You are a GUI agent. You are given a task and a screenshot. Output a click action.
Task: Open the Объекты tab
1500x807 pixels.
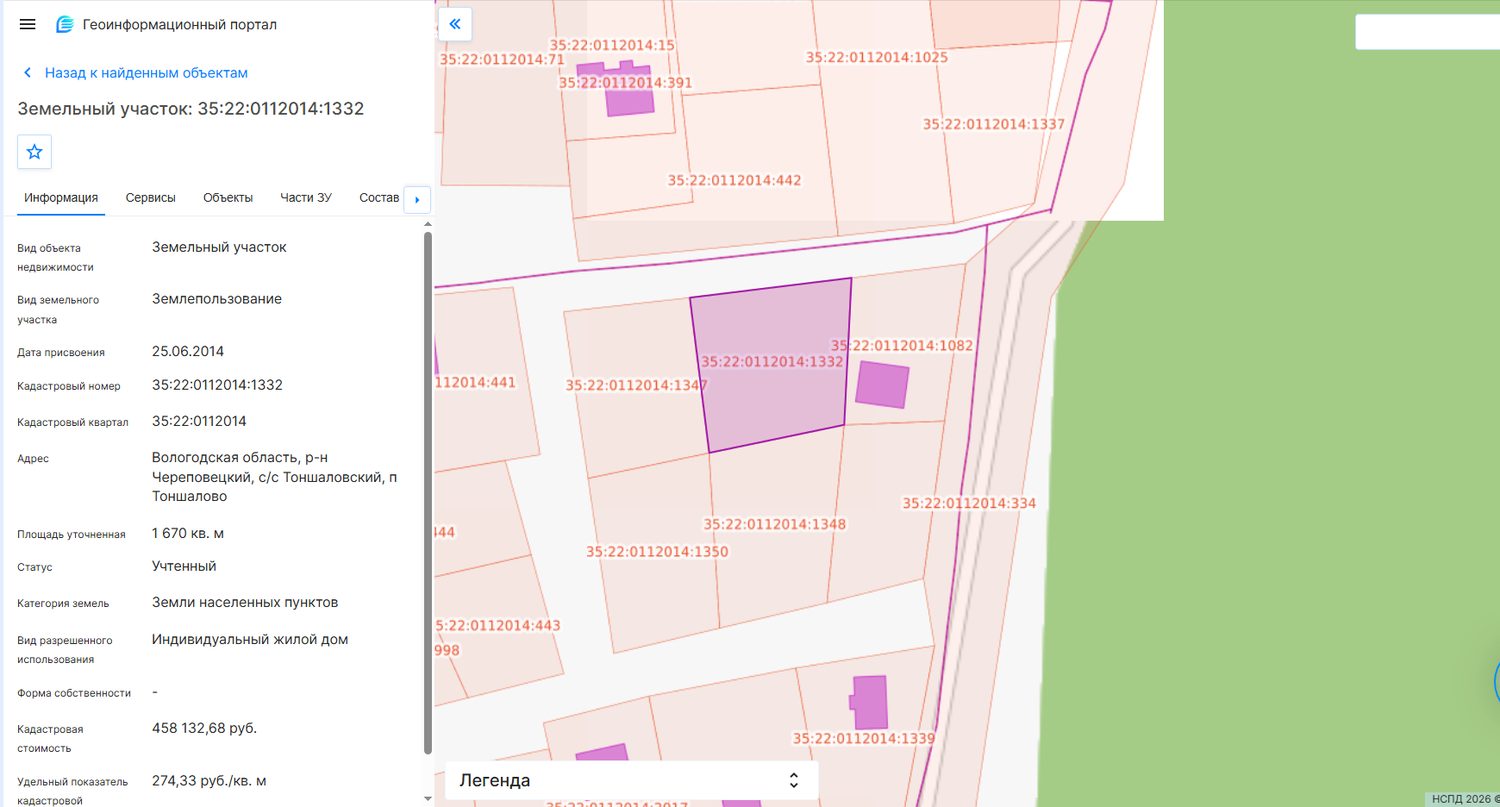[228, 198]
